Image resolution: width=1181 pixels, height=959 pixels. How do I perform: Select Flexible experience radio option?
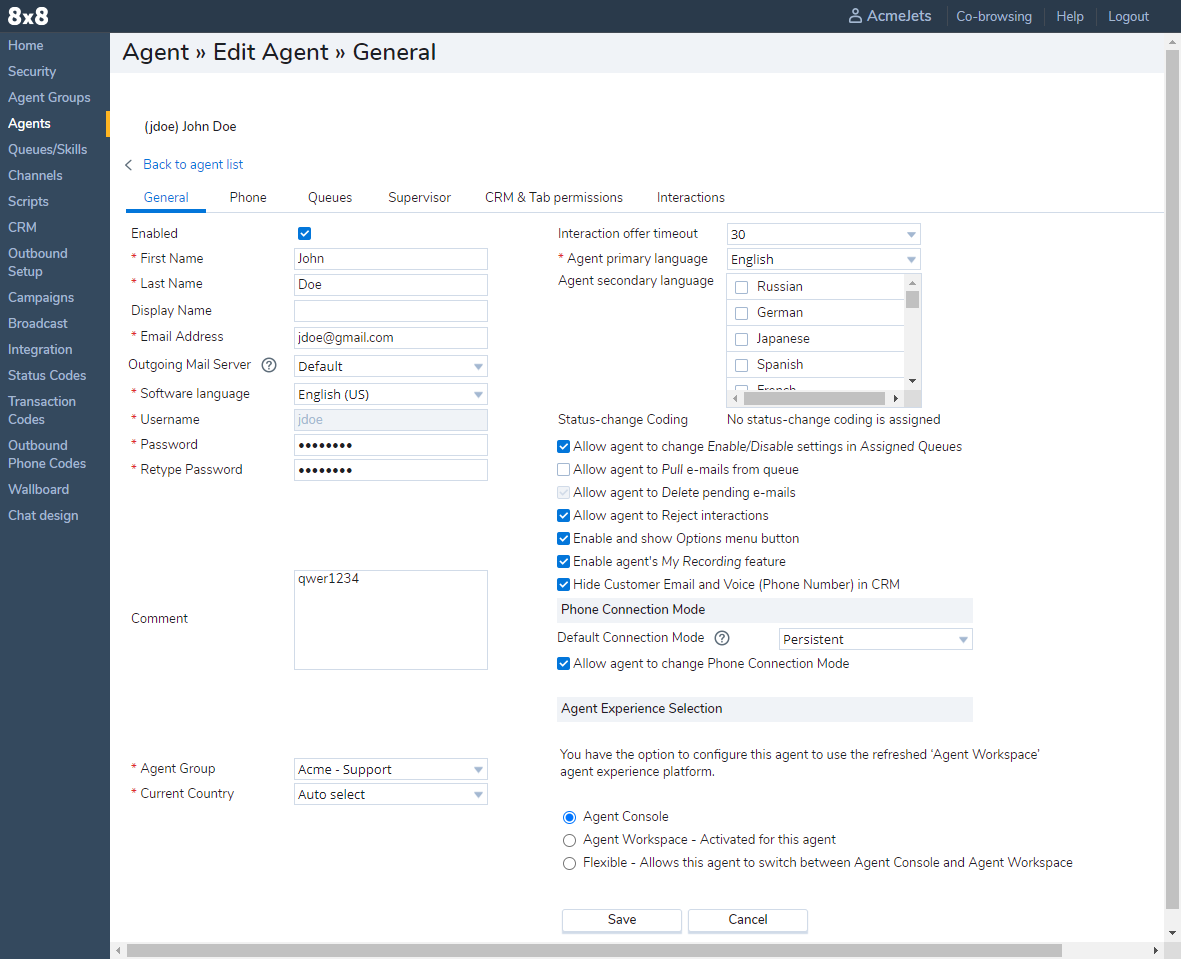click(x=569, y=863)
